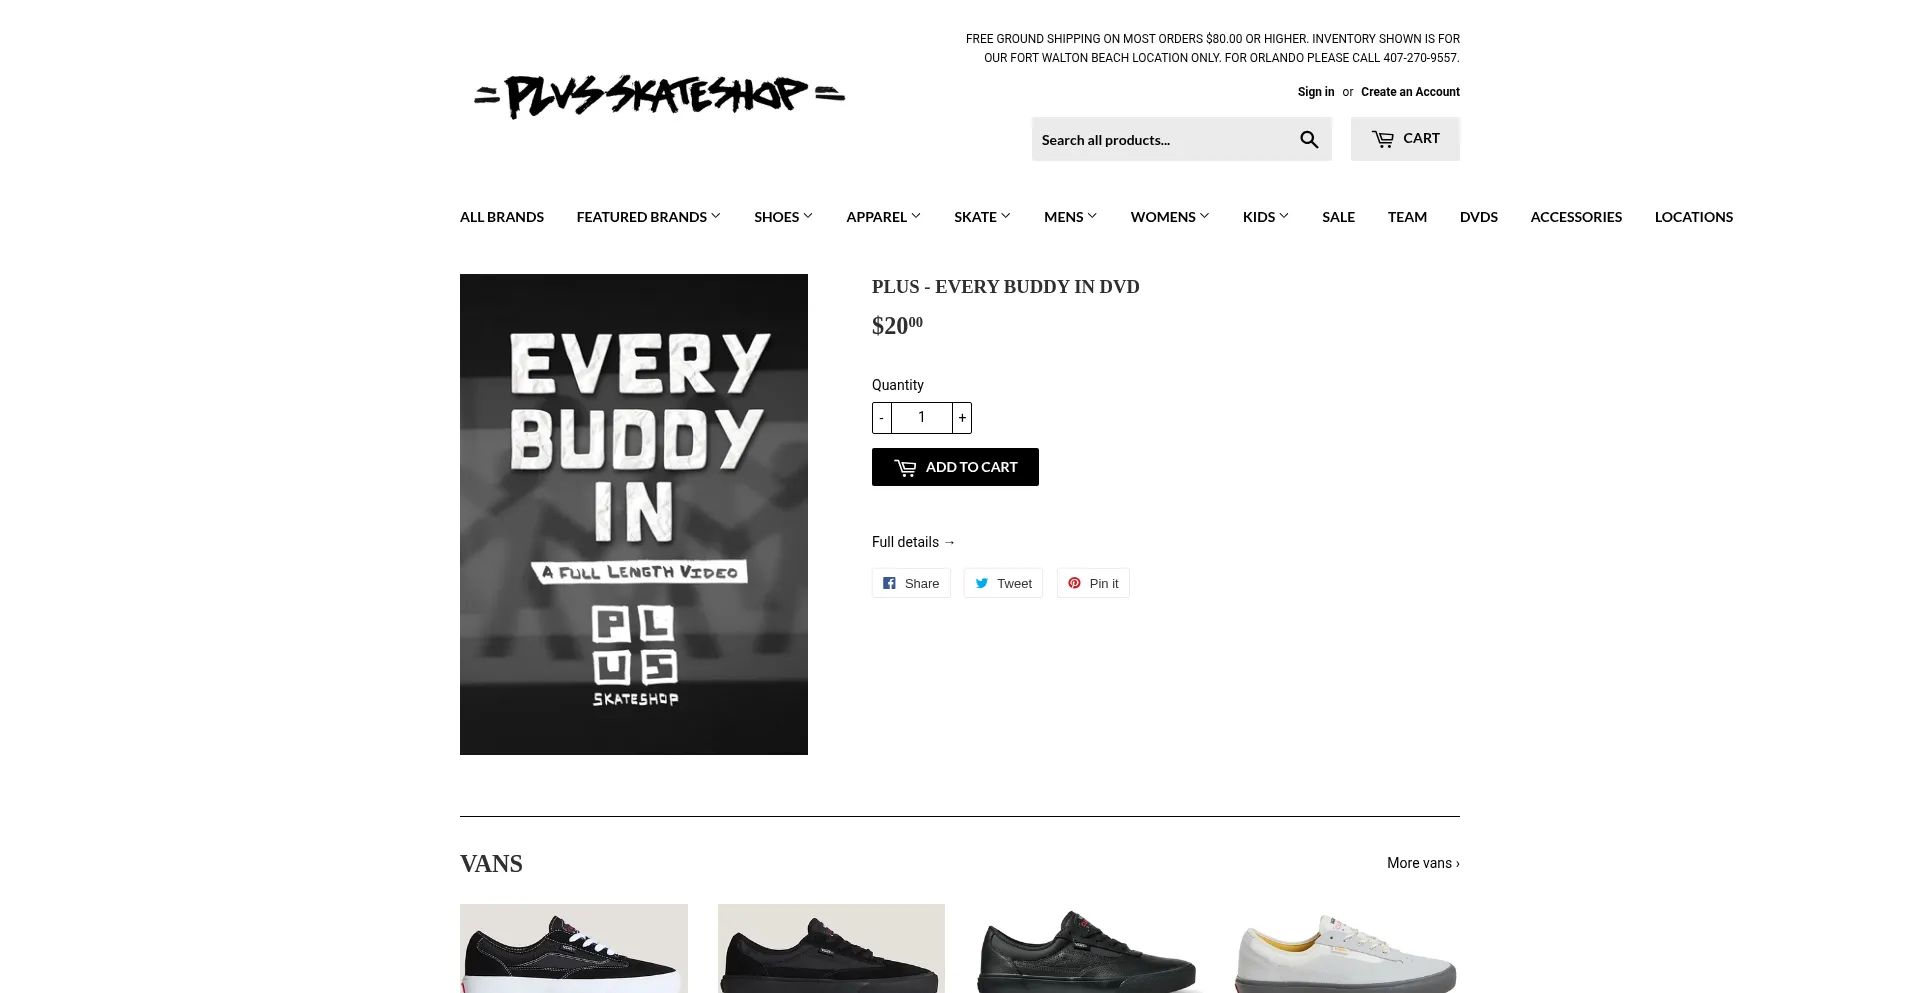Tweet this product
The height and width of the screenshot is (993, 1920).
1003,583
